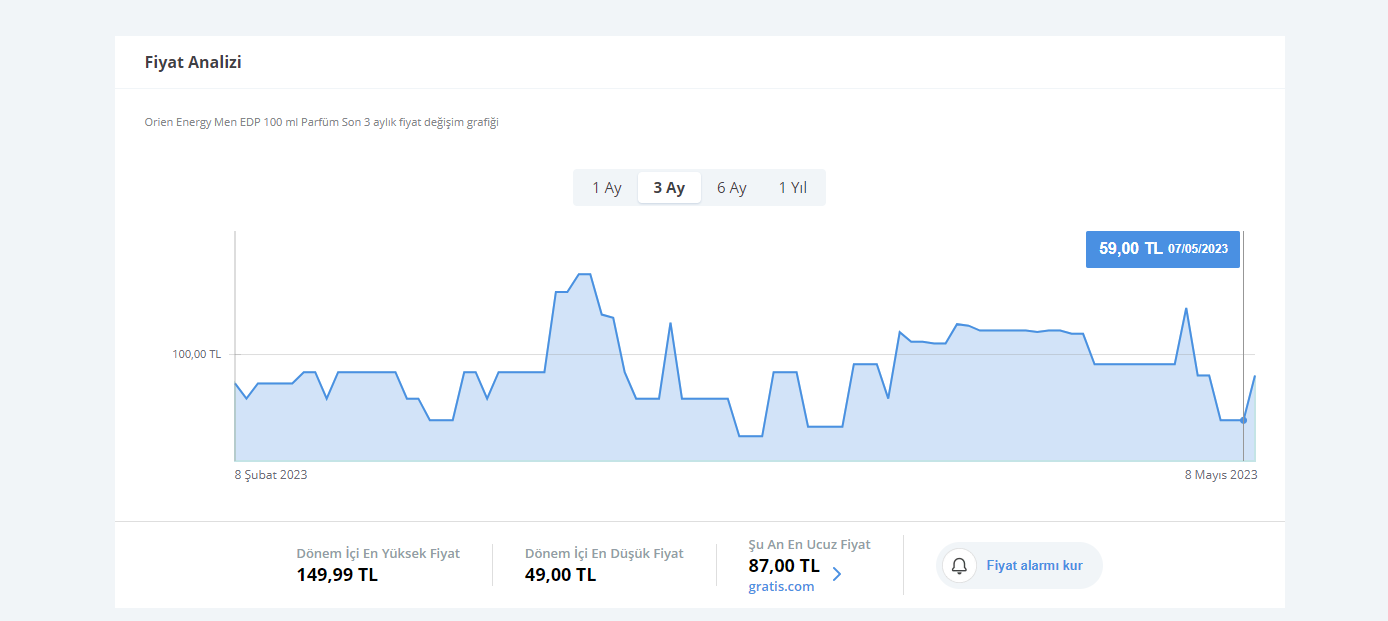Switch to the 1 Yıl period tab
1388x621 pixels.
click(x=793, y=188)
